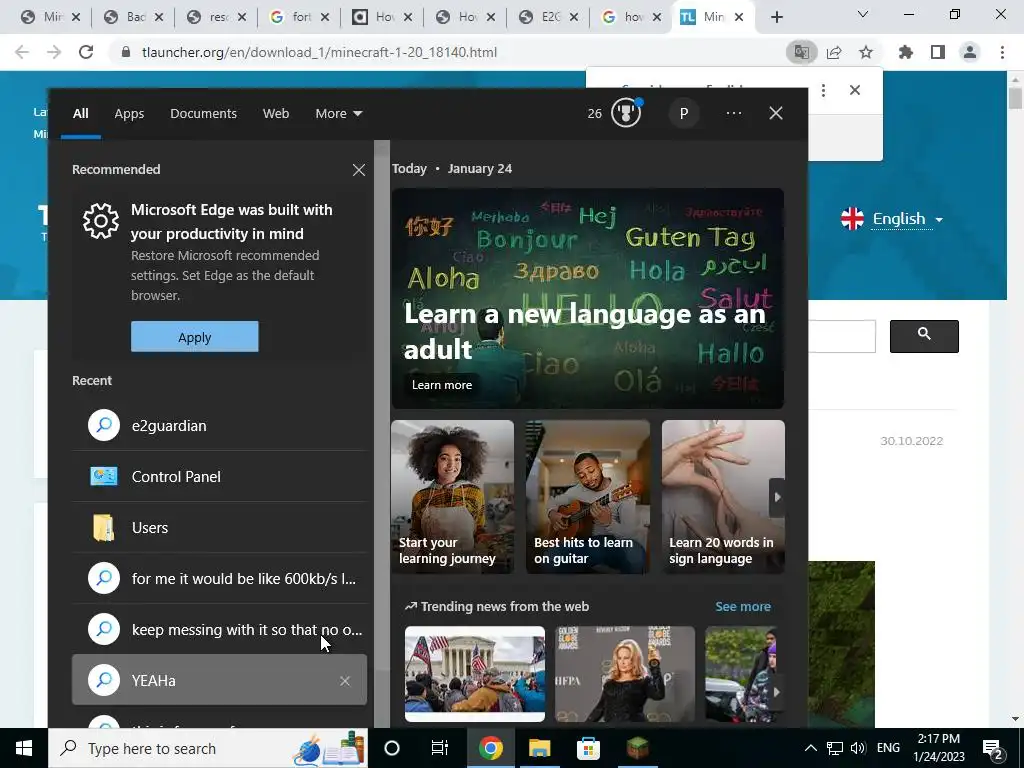
Task: Select recent search about 600kb/s
Action: pos(219,579)
